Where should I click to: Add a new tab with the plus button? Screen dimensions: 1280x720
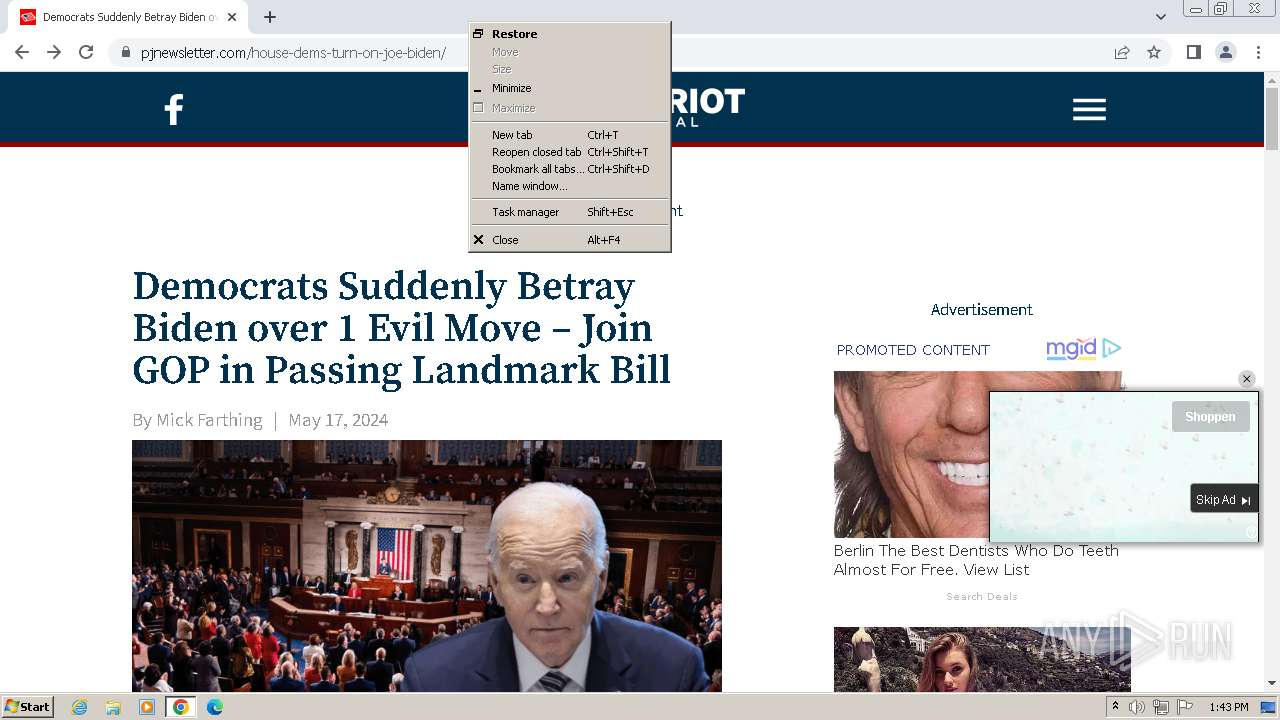pyautogui.click(x=270, y=17)
